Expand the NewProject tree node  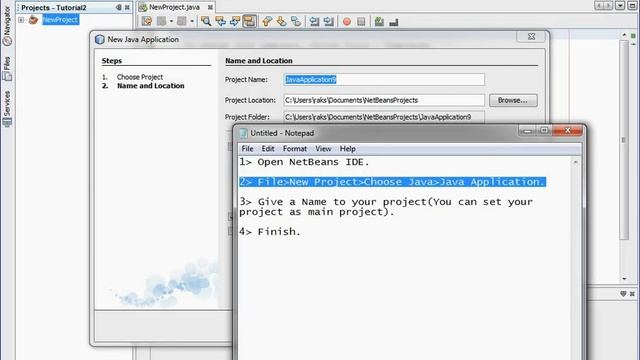[21, 20]
